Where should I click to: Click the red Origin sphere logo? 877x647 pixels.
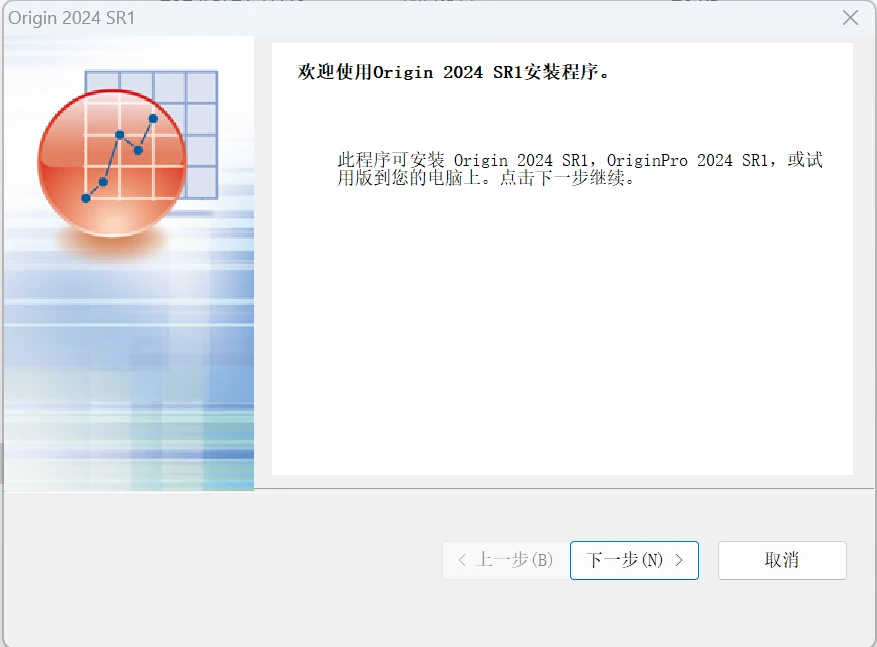[x=113, y=165]
